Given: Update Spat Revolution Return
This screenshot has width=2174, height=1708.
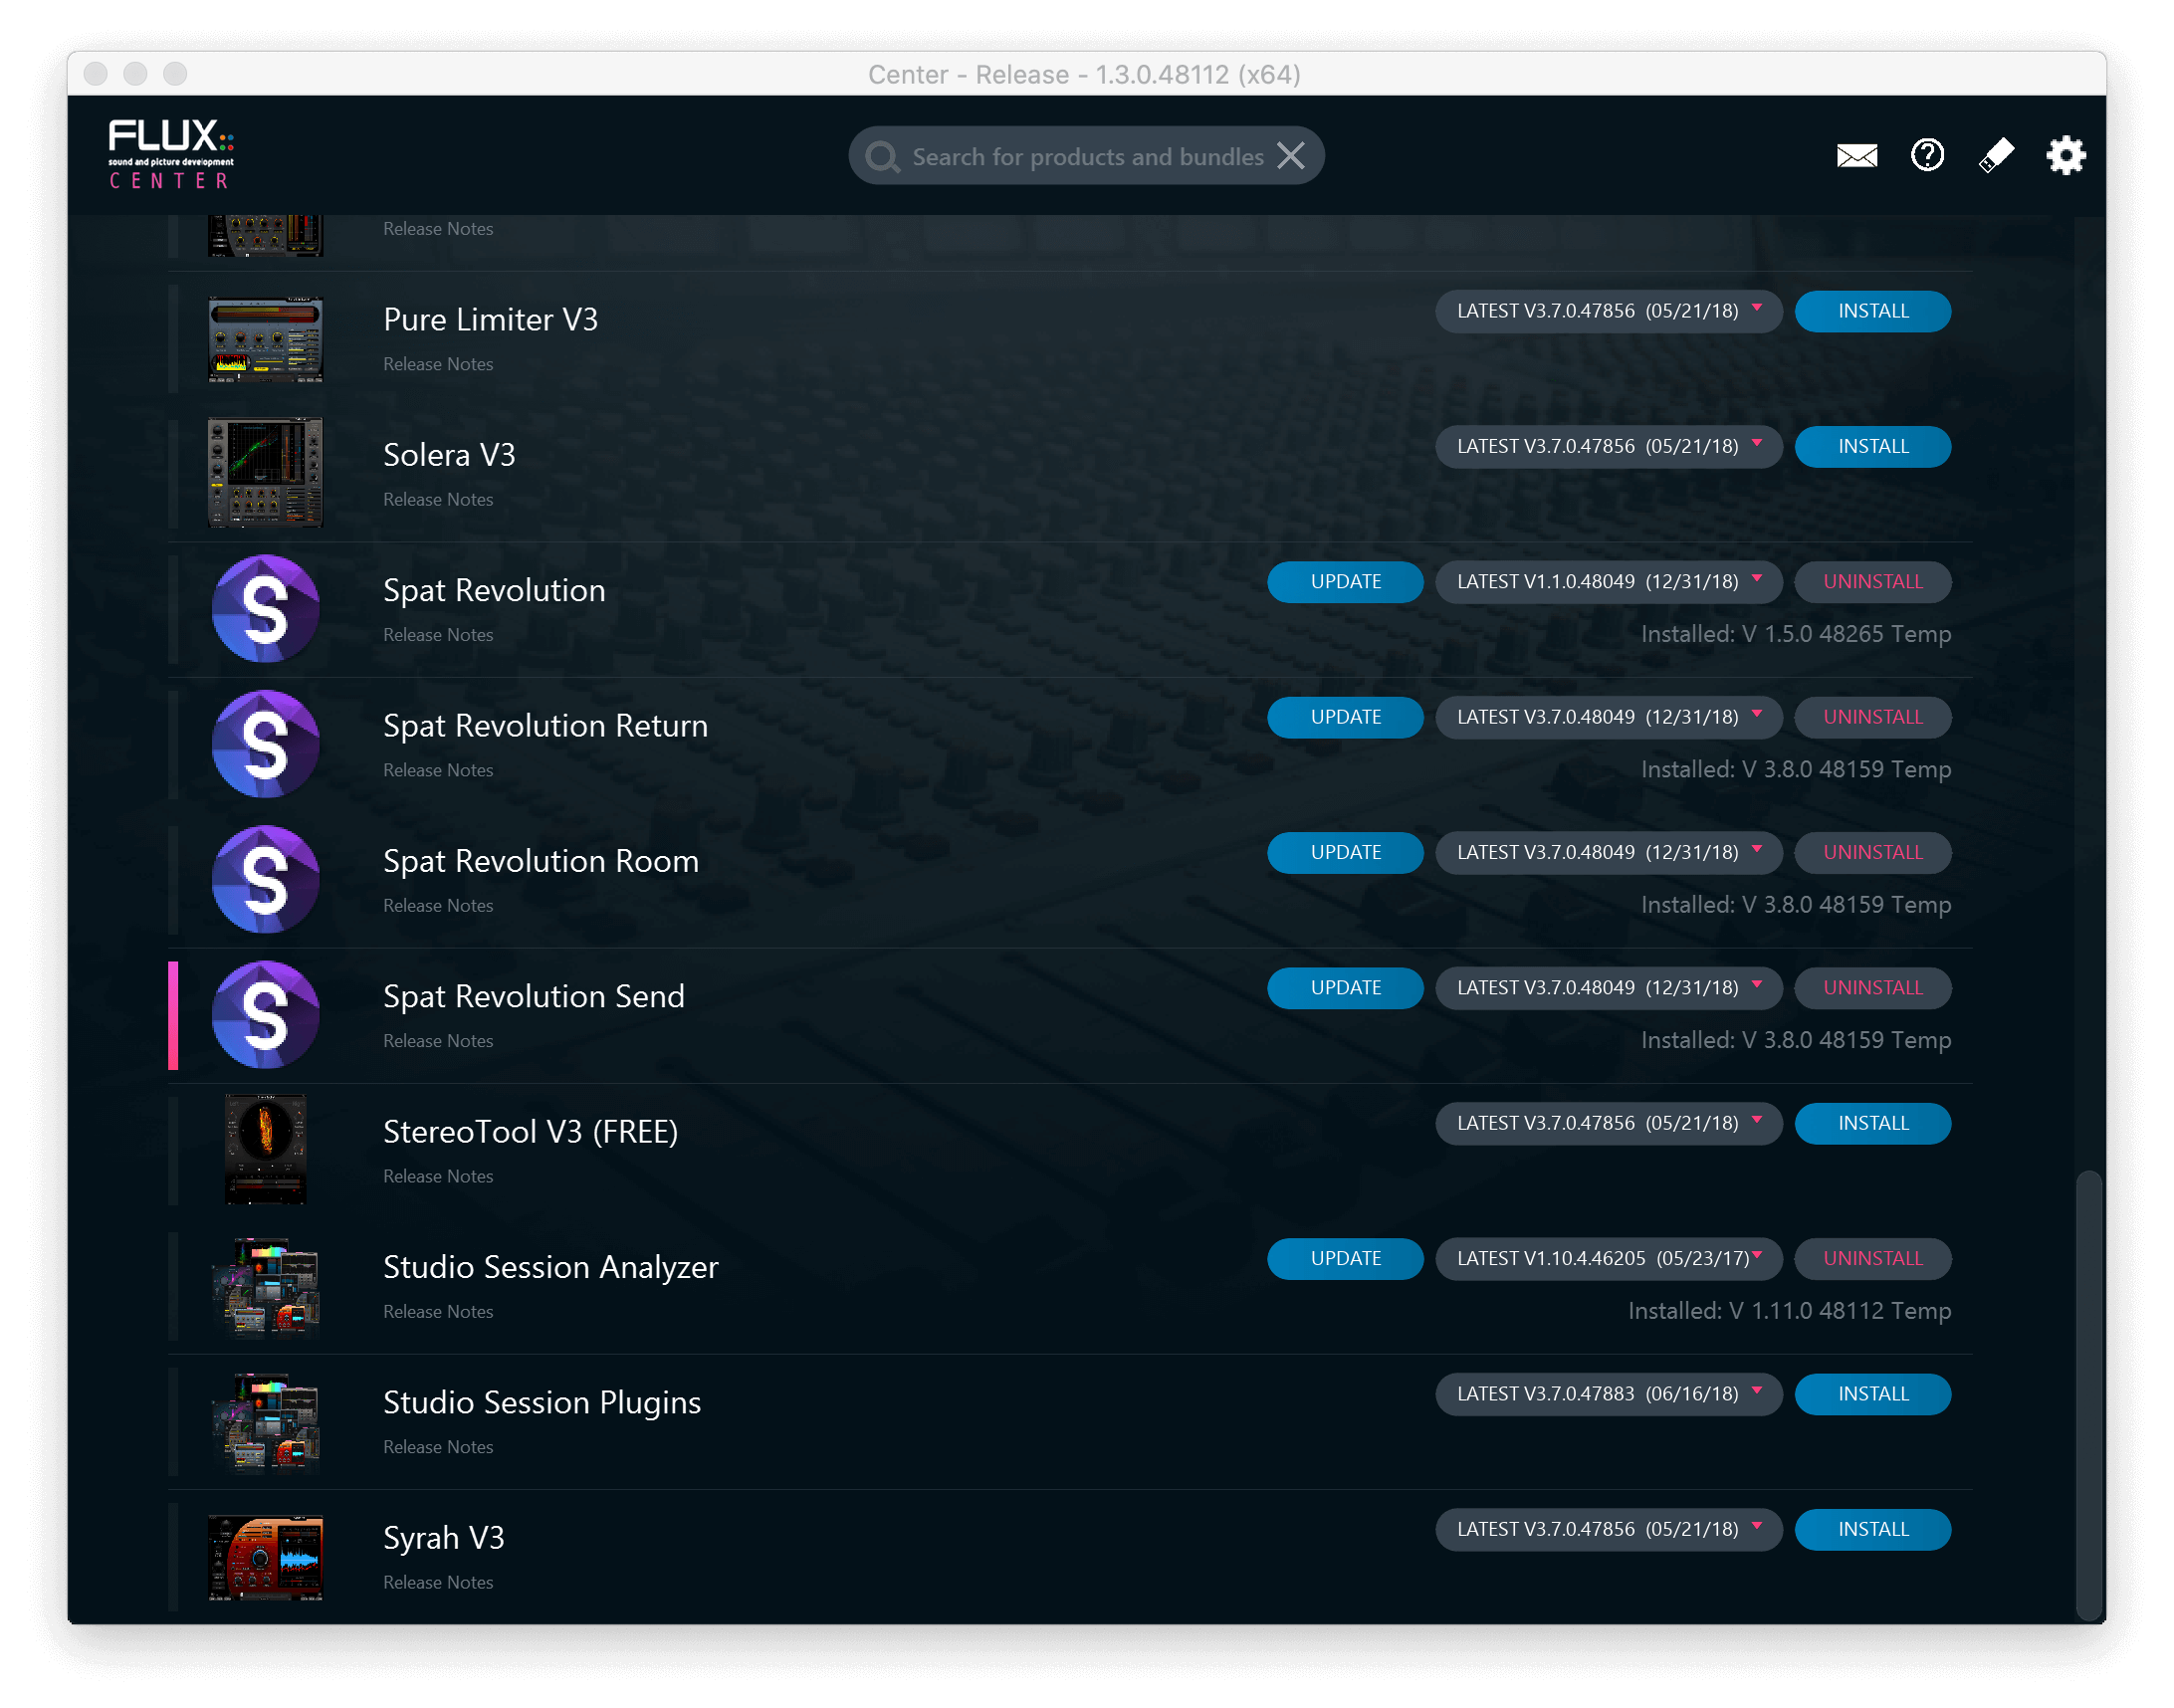Looking at the screenshot, I should 1344,717.
